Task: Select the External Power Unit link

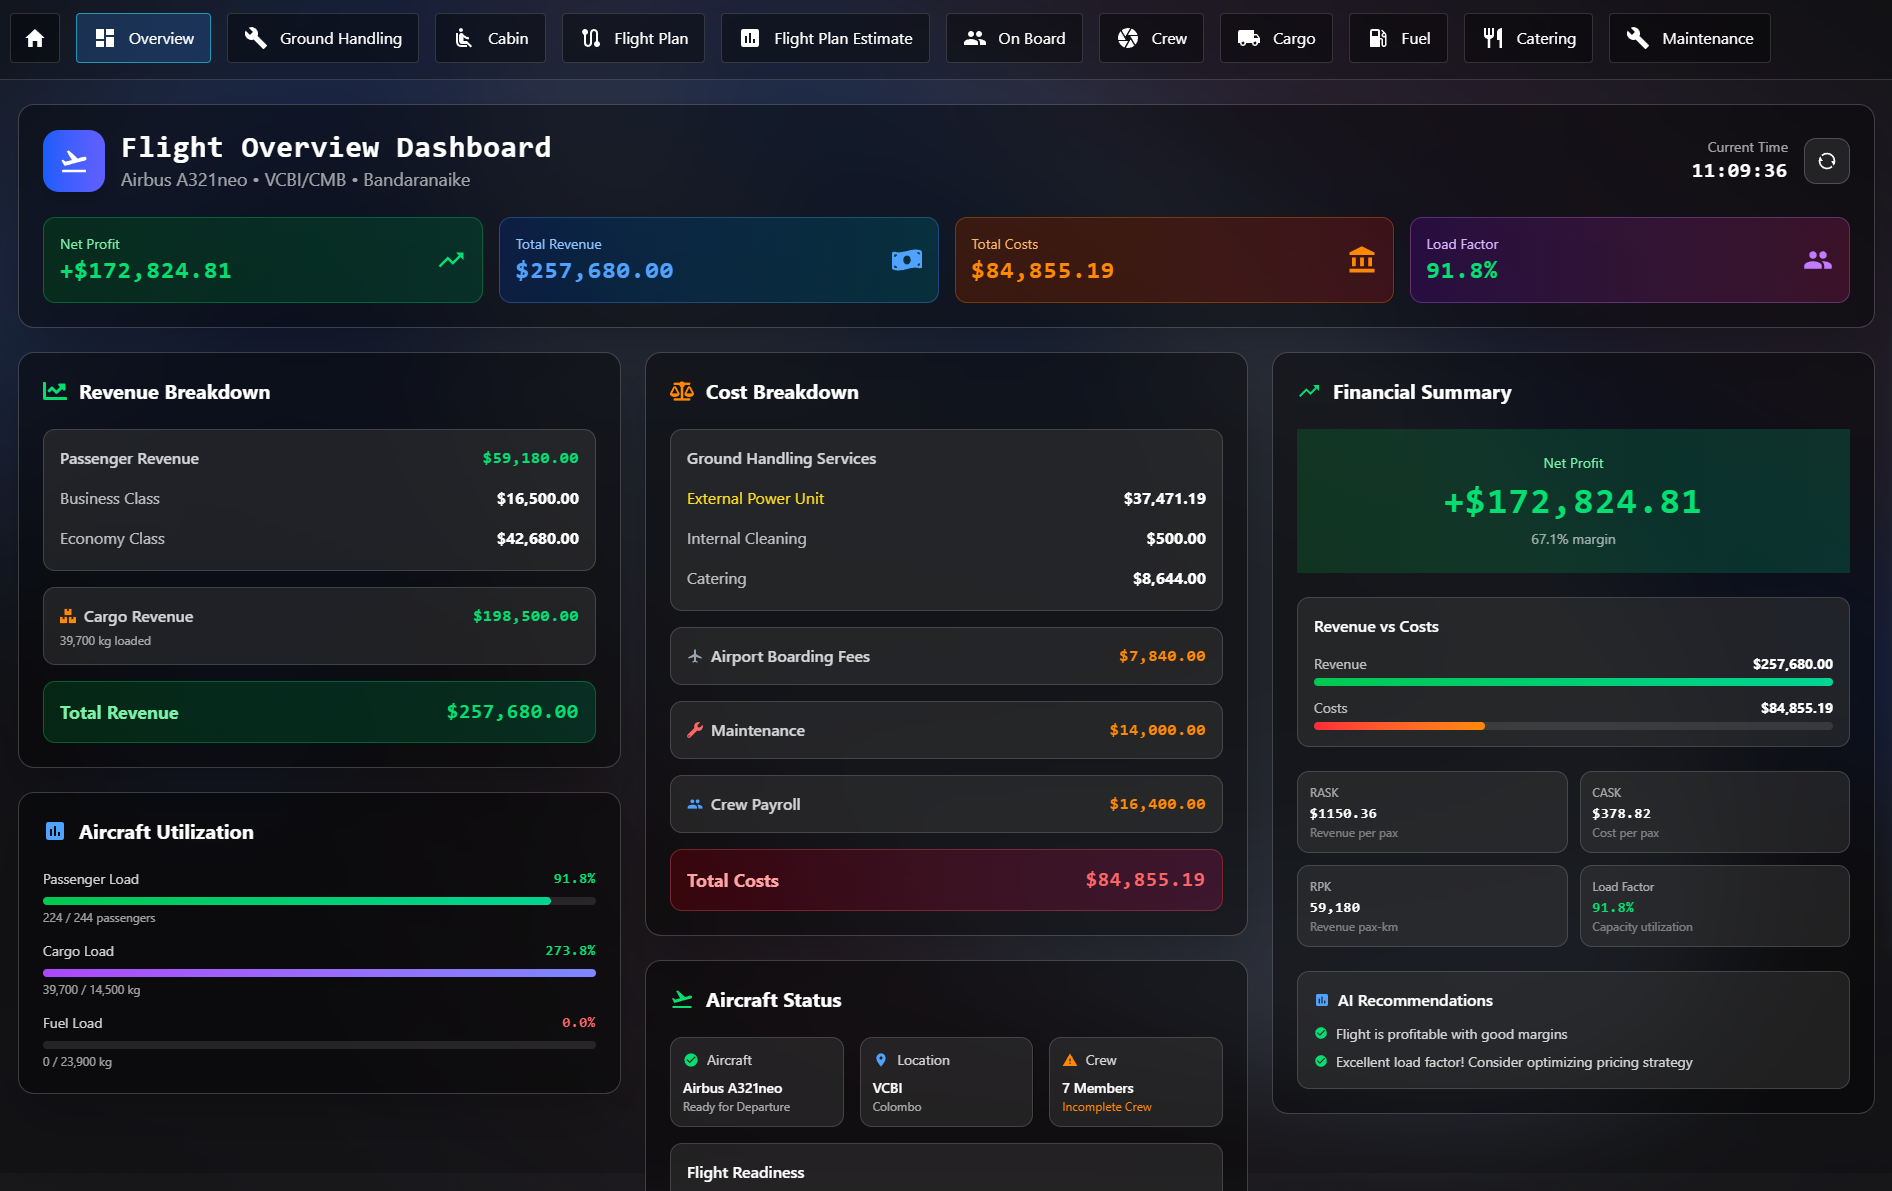Action: tap(755, 498)
